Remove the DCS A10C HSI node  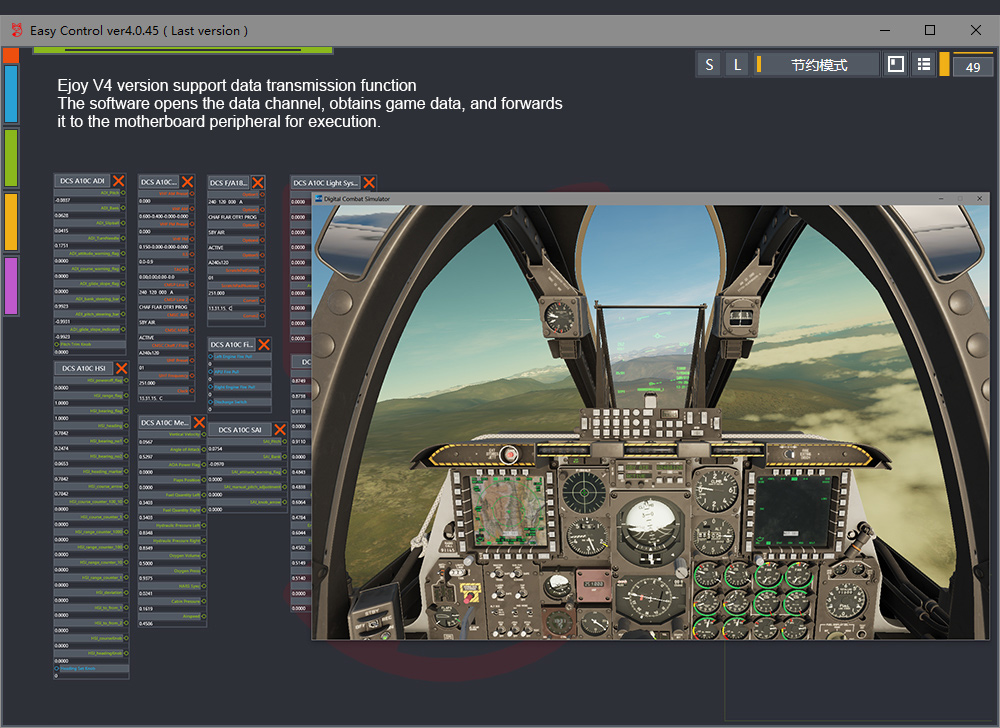click(x=119, y=368)
